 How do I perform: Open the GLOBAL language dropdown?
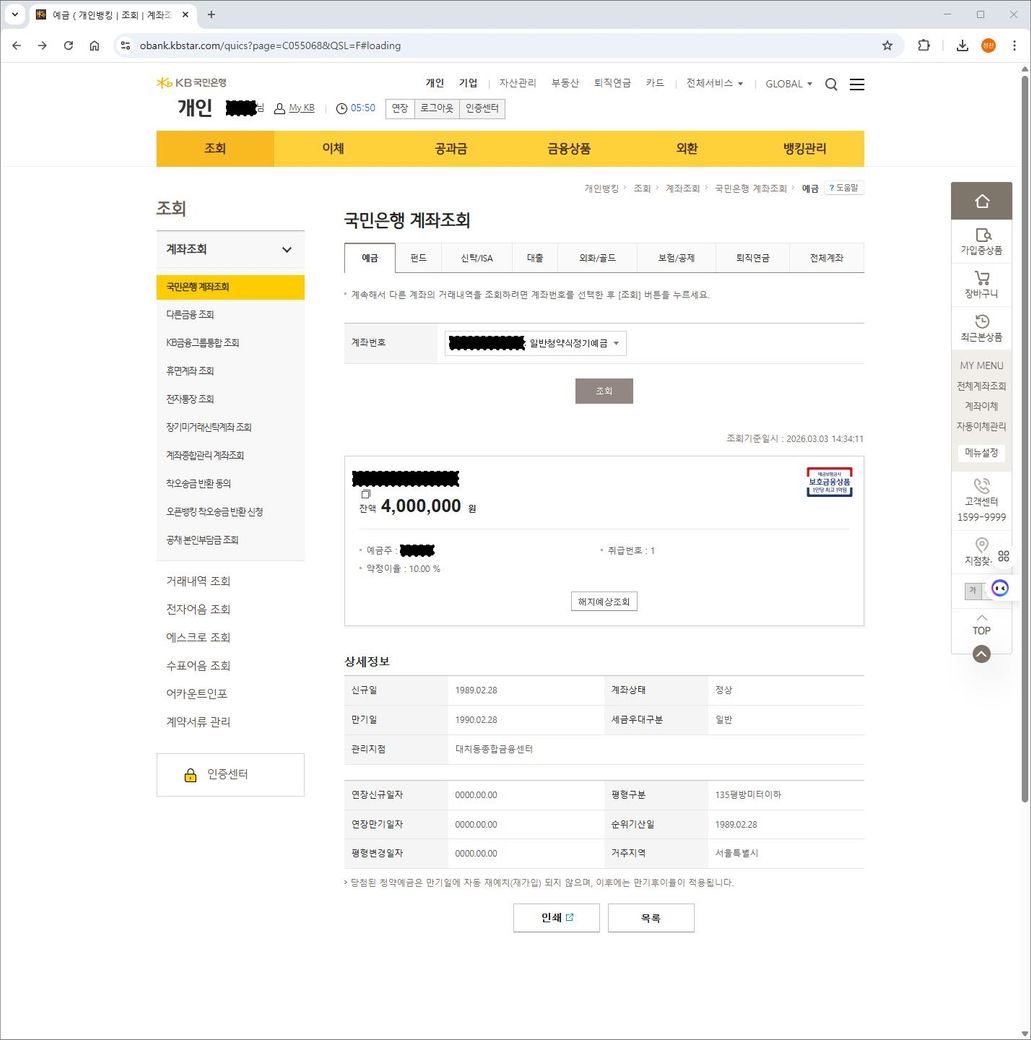point(788,84)
